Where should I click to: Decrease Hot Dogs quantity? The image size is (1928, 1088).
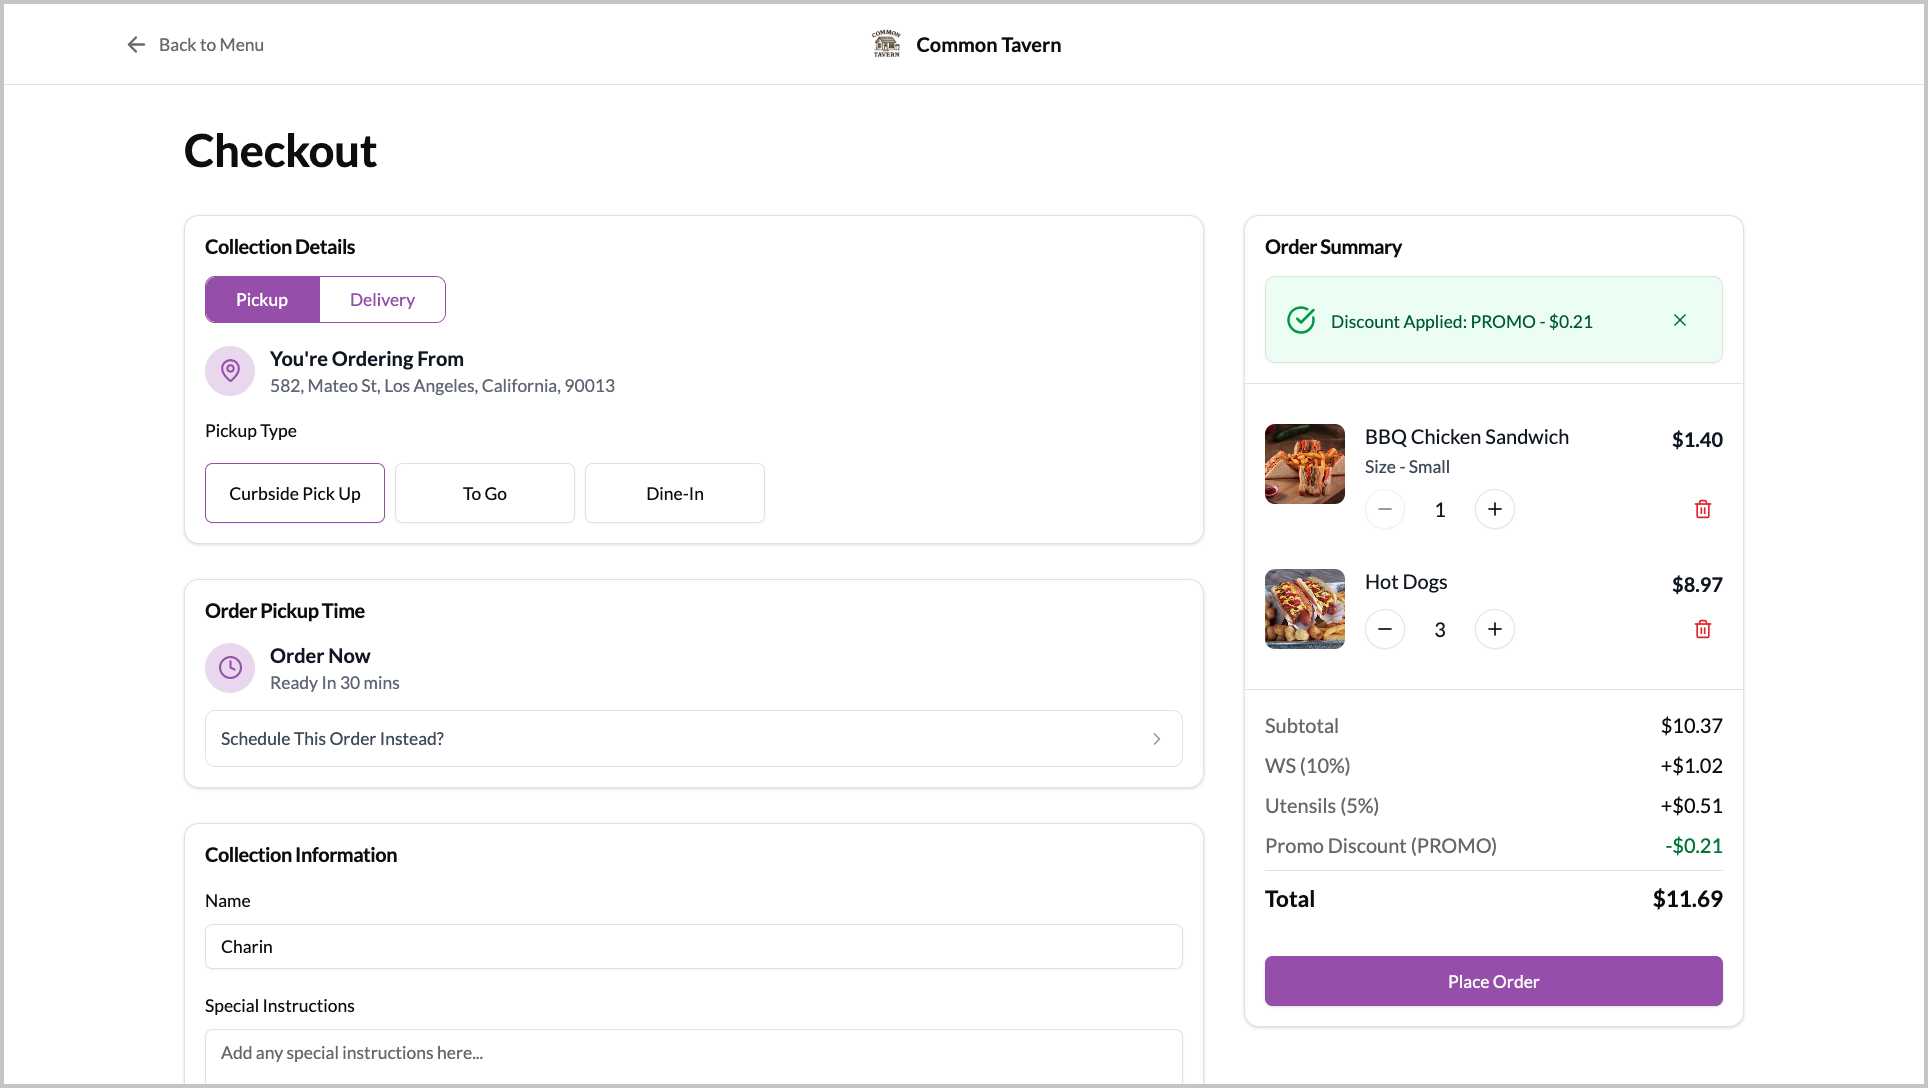click(1385, 629)
